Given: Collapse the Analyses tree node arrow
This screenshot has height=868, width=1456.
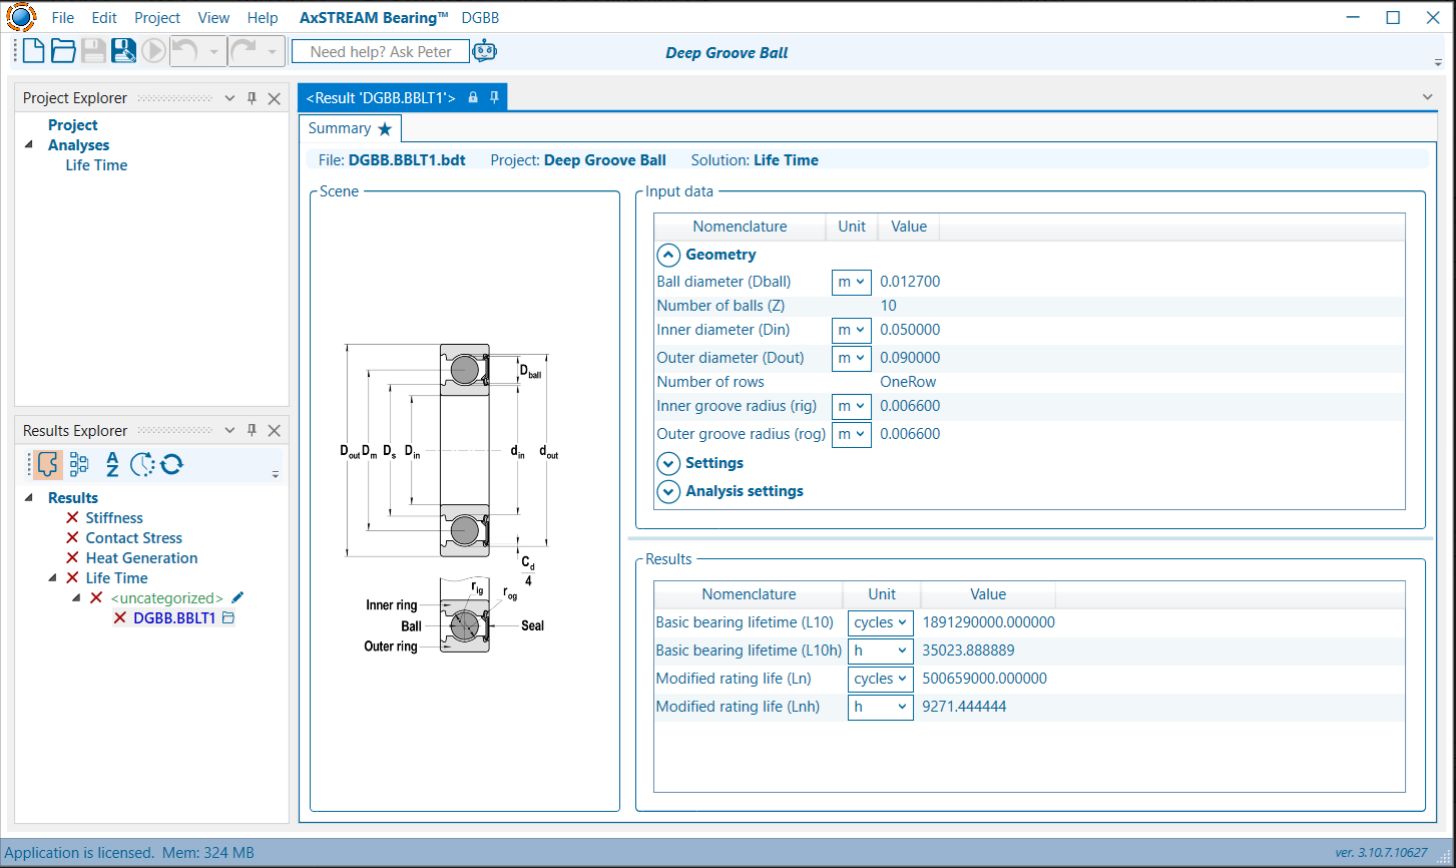Looking at the screenshot, I should tap(28, 145).
